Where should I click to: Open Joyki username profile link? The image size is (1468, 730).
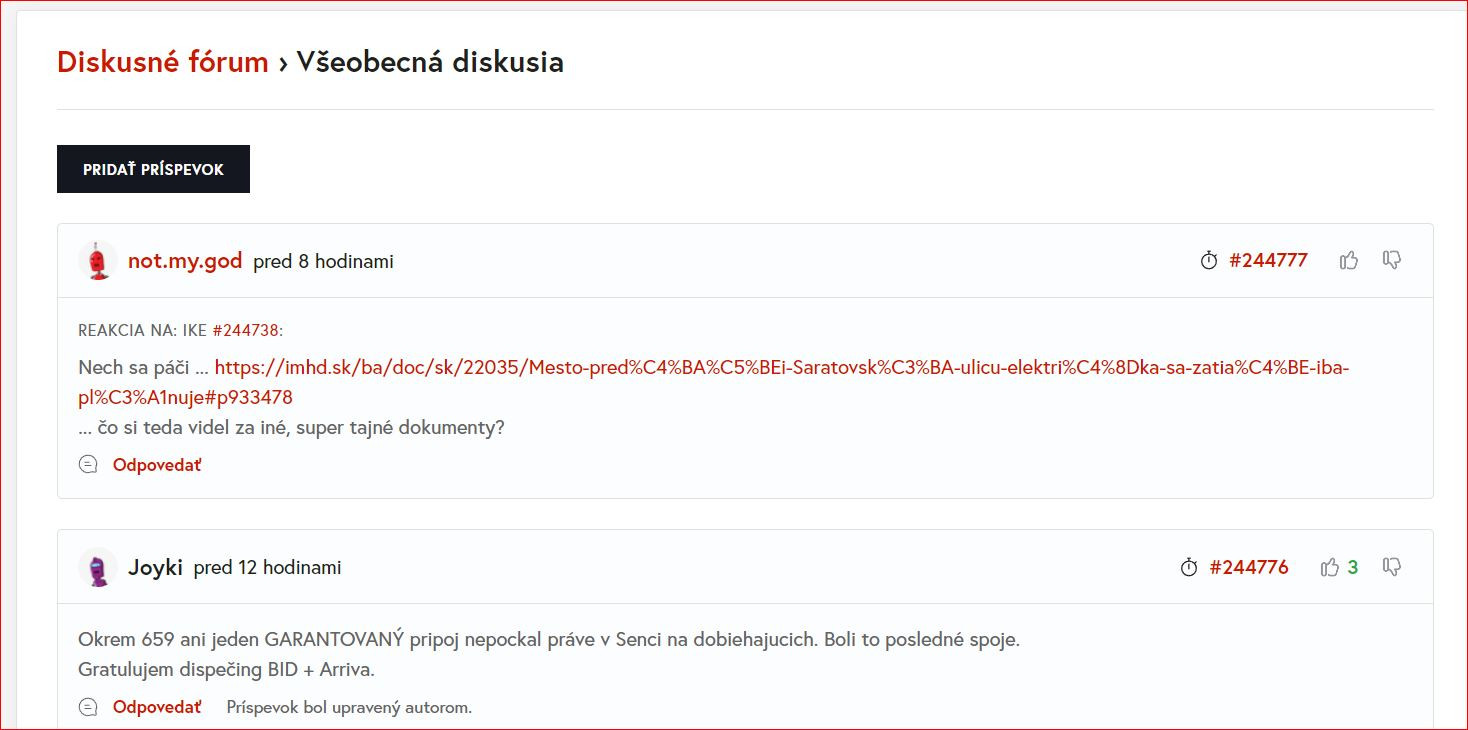tap(155, 568)
